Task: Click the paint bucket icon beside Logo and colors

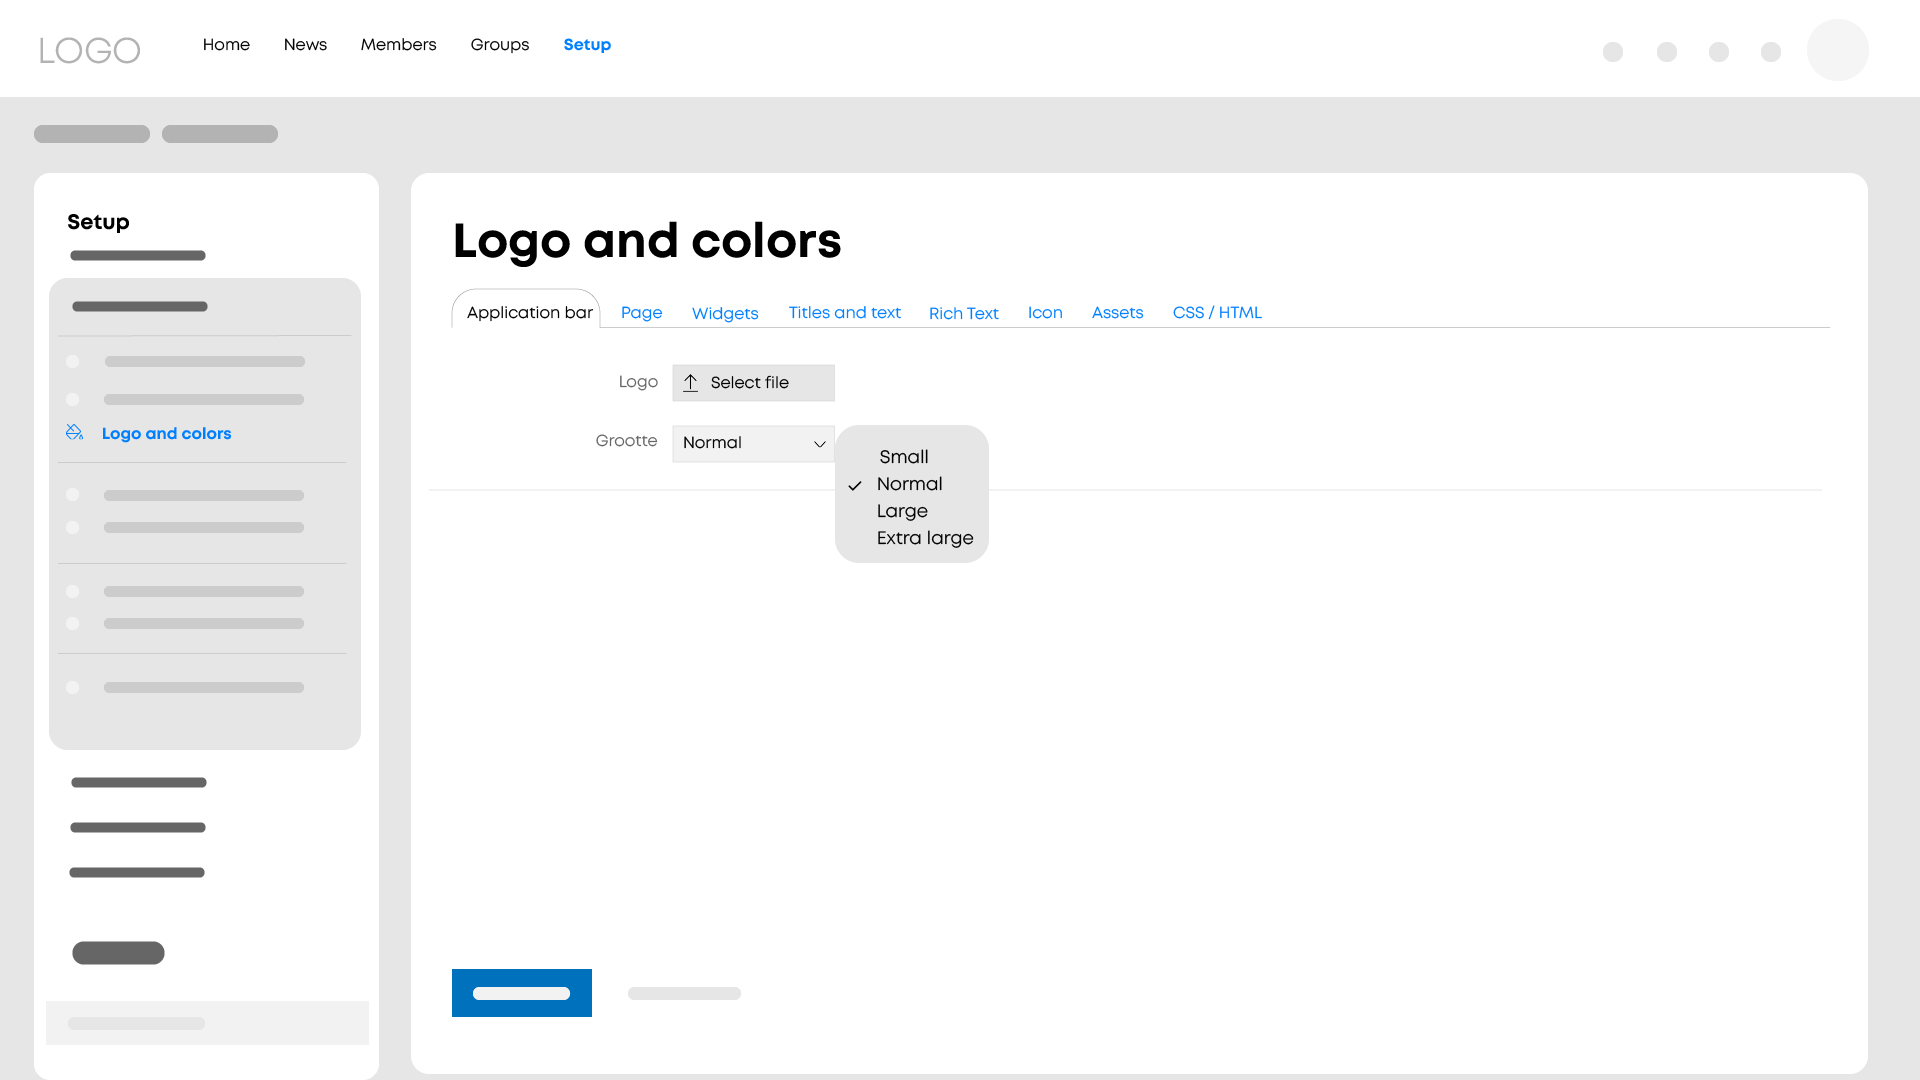Action: tap(74, 432)
